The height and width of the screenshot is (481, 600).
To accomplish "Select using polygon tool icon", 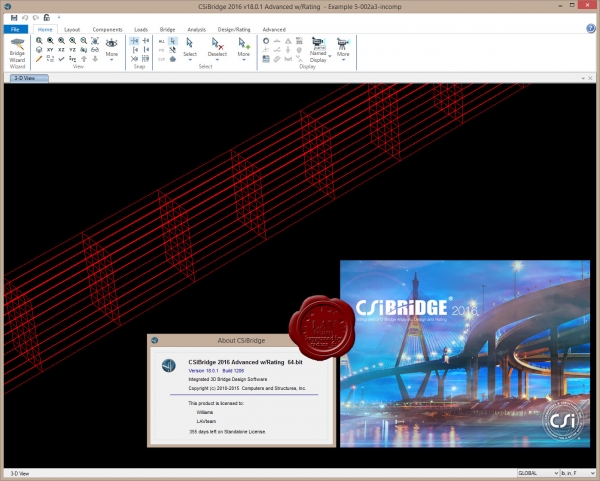I will (x=173, y=59).
